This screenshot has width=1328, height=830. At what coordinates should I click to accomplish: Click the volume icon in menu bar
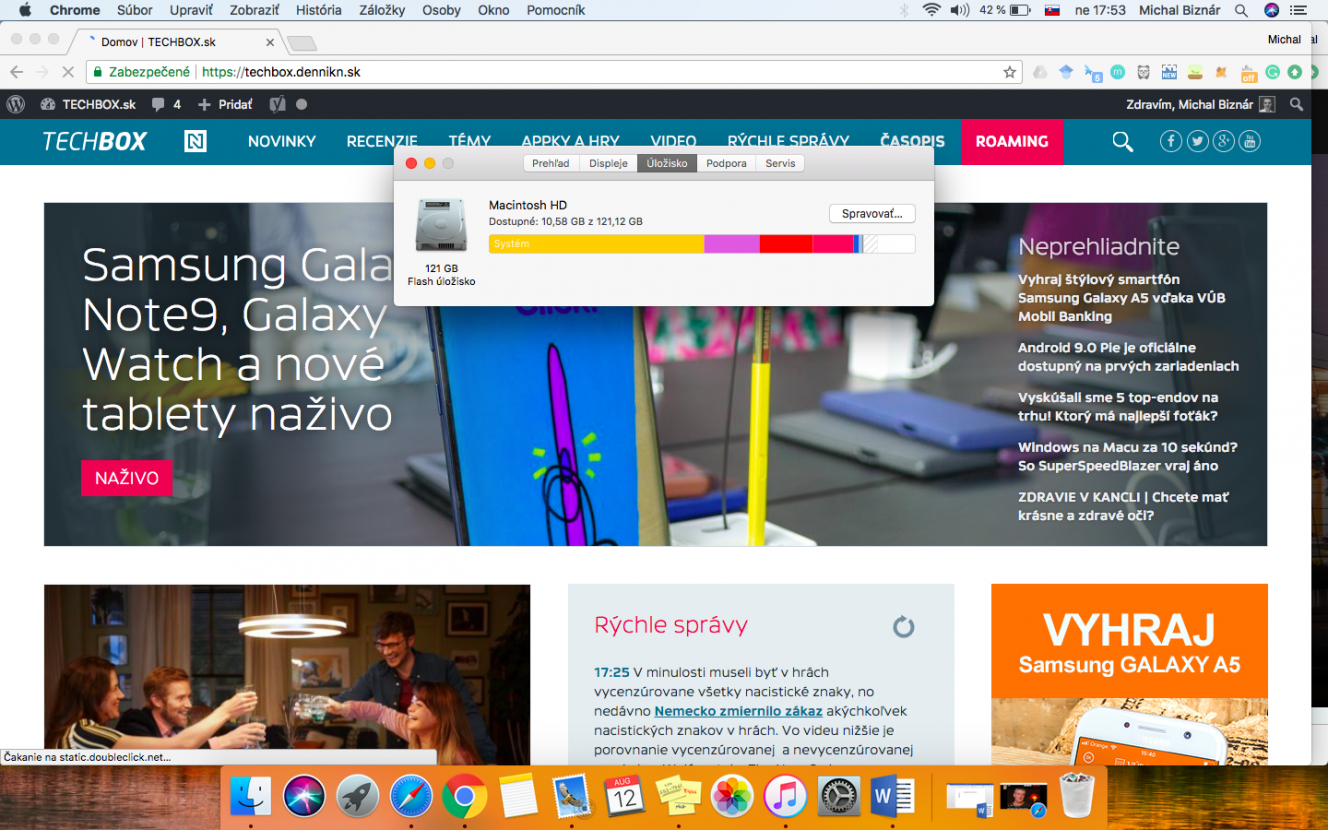959,10
